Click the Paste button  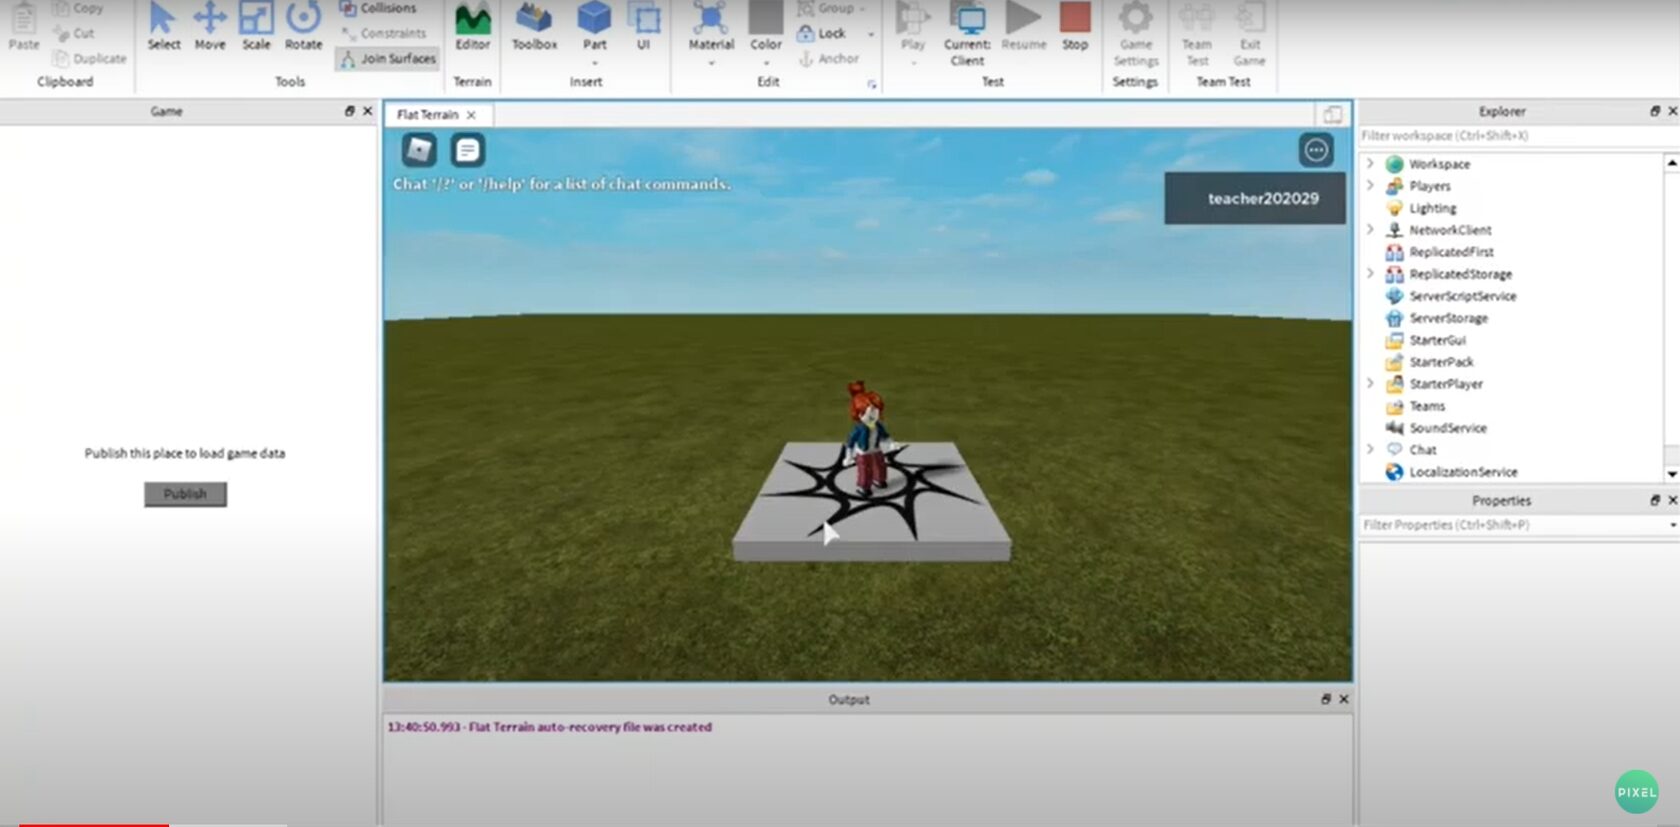(24, 27)
